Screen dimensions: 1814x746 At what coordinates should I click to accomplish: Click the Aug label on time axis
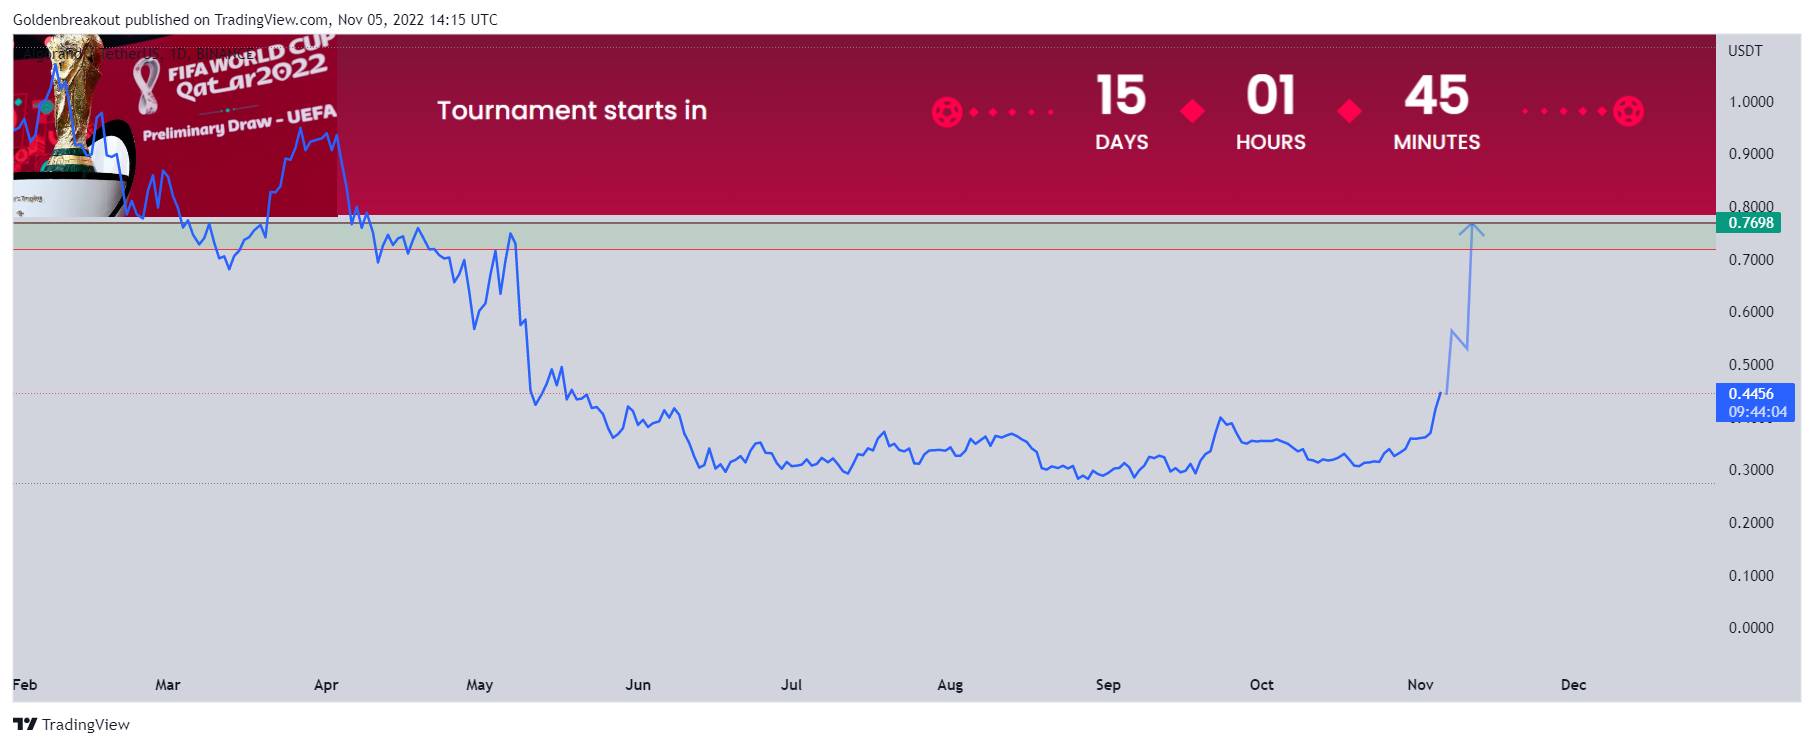[x=950, y=685]
